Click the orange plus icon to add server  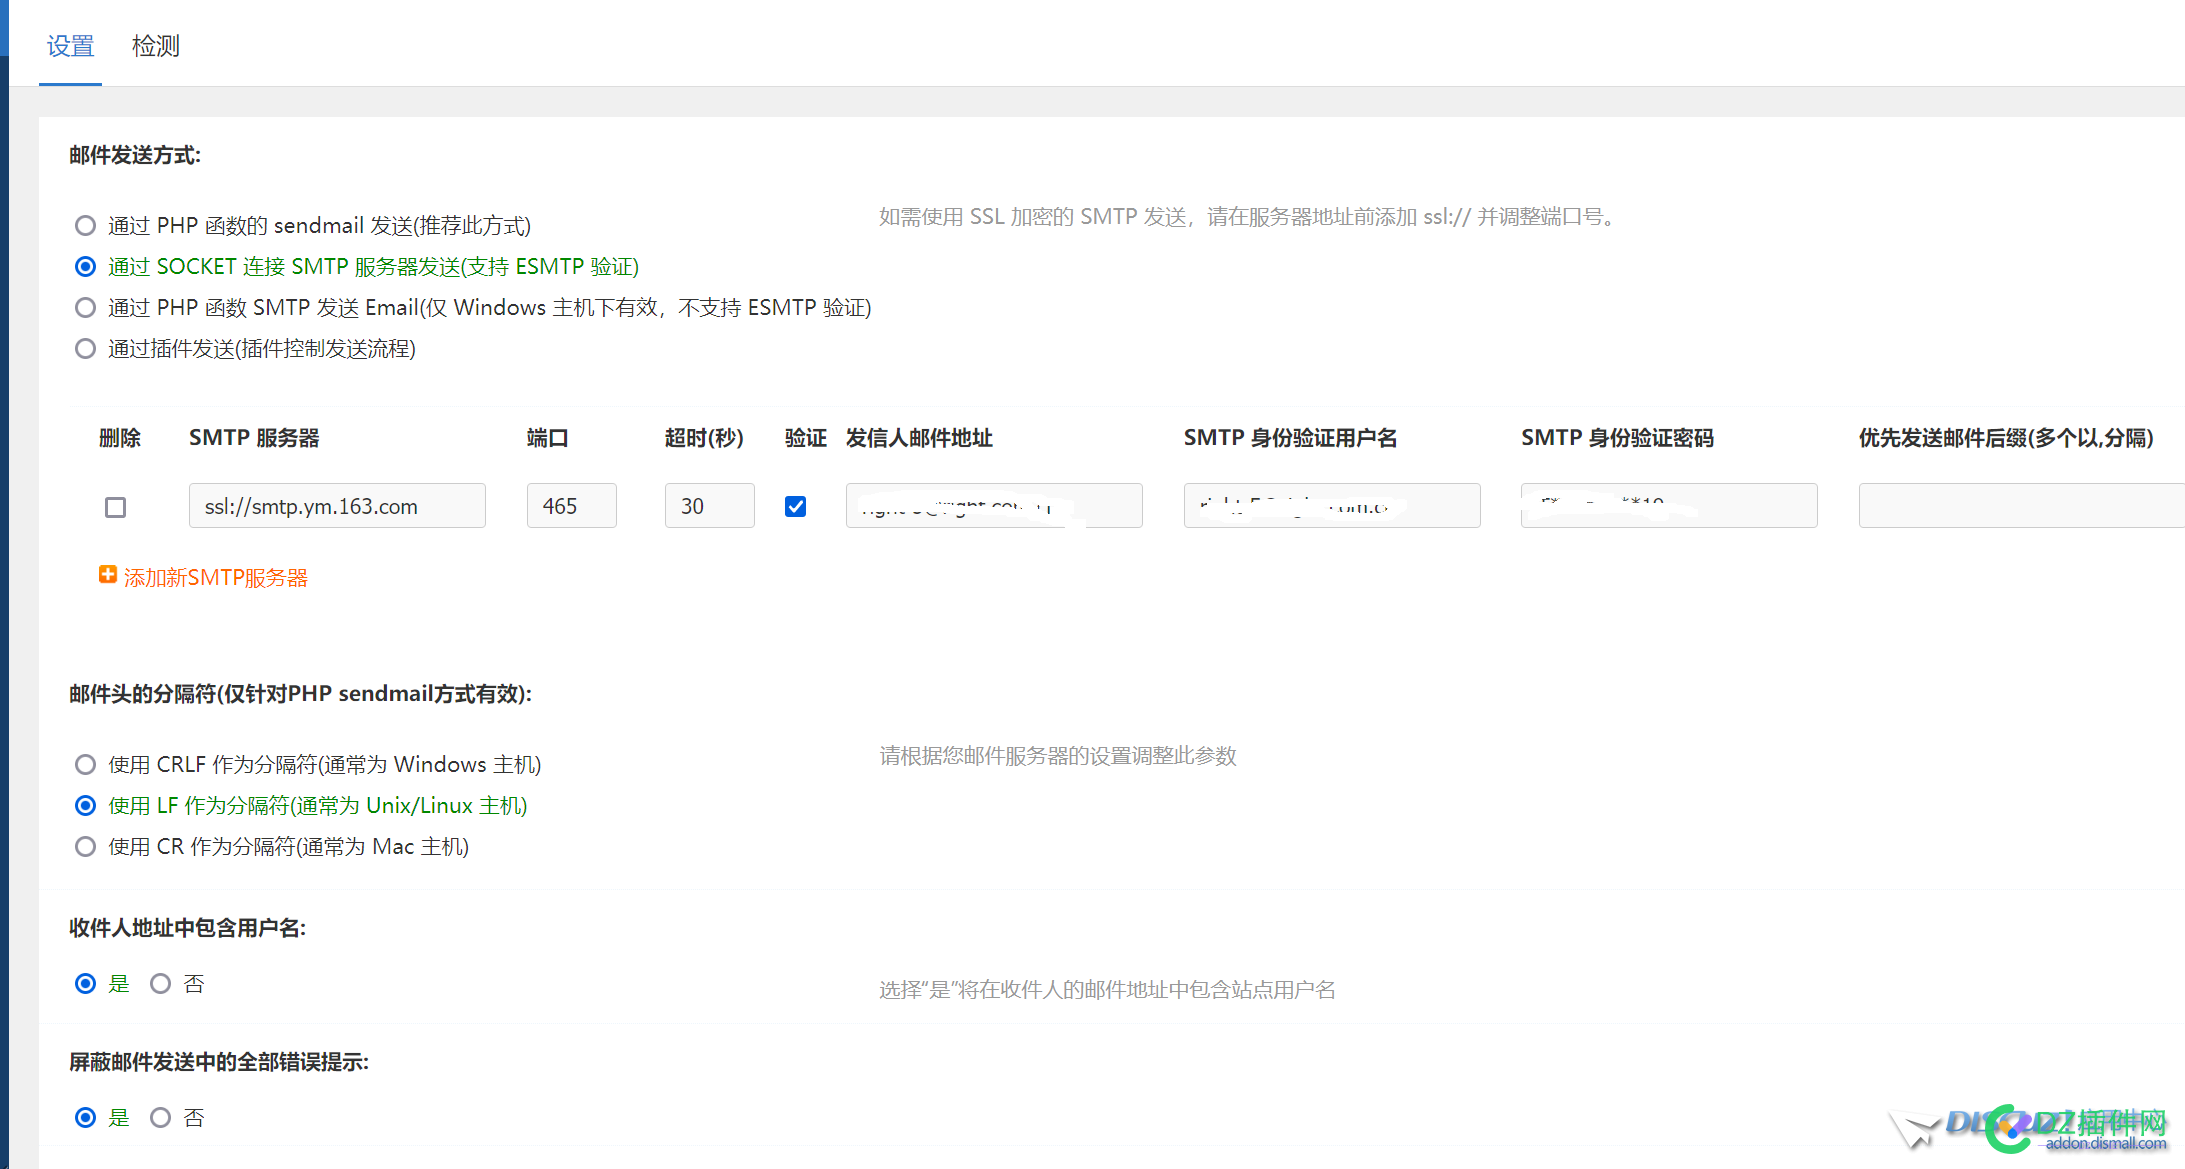pos(108,575)
